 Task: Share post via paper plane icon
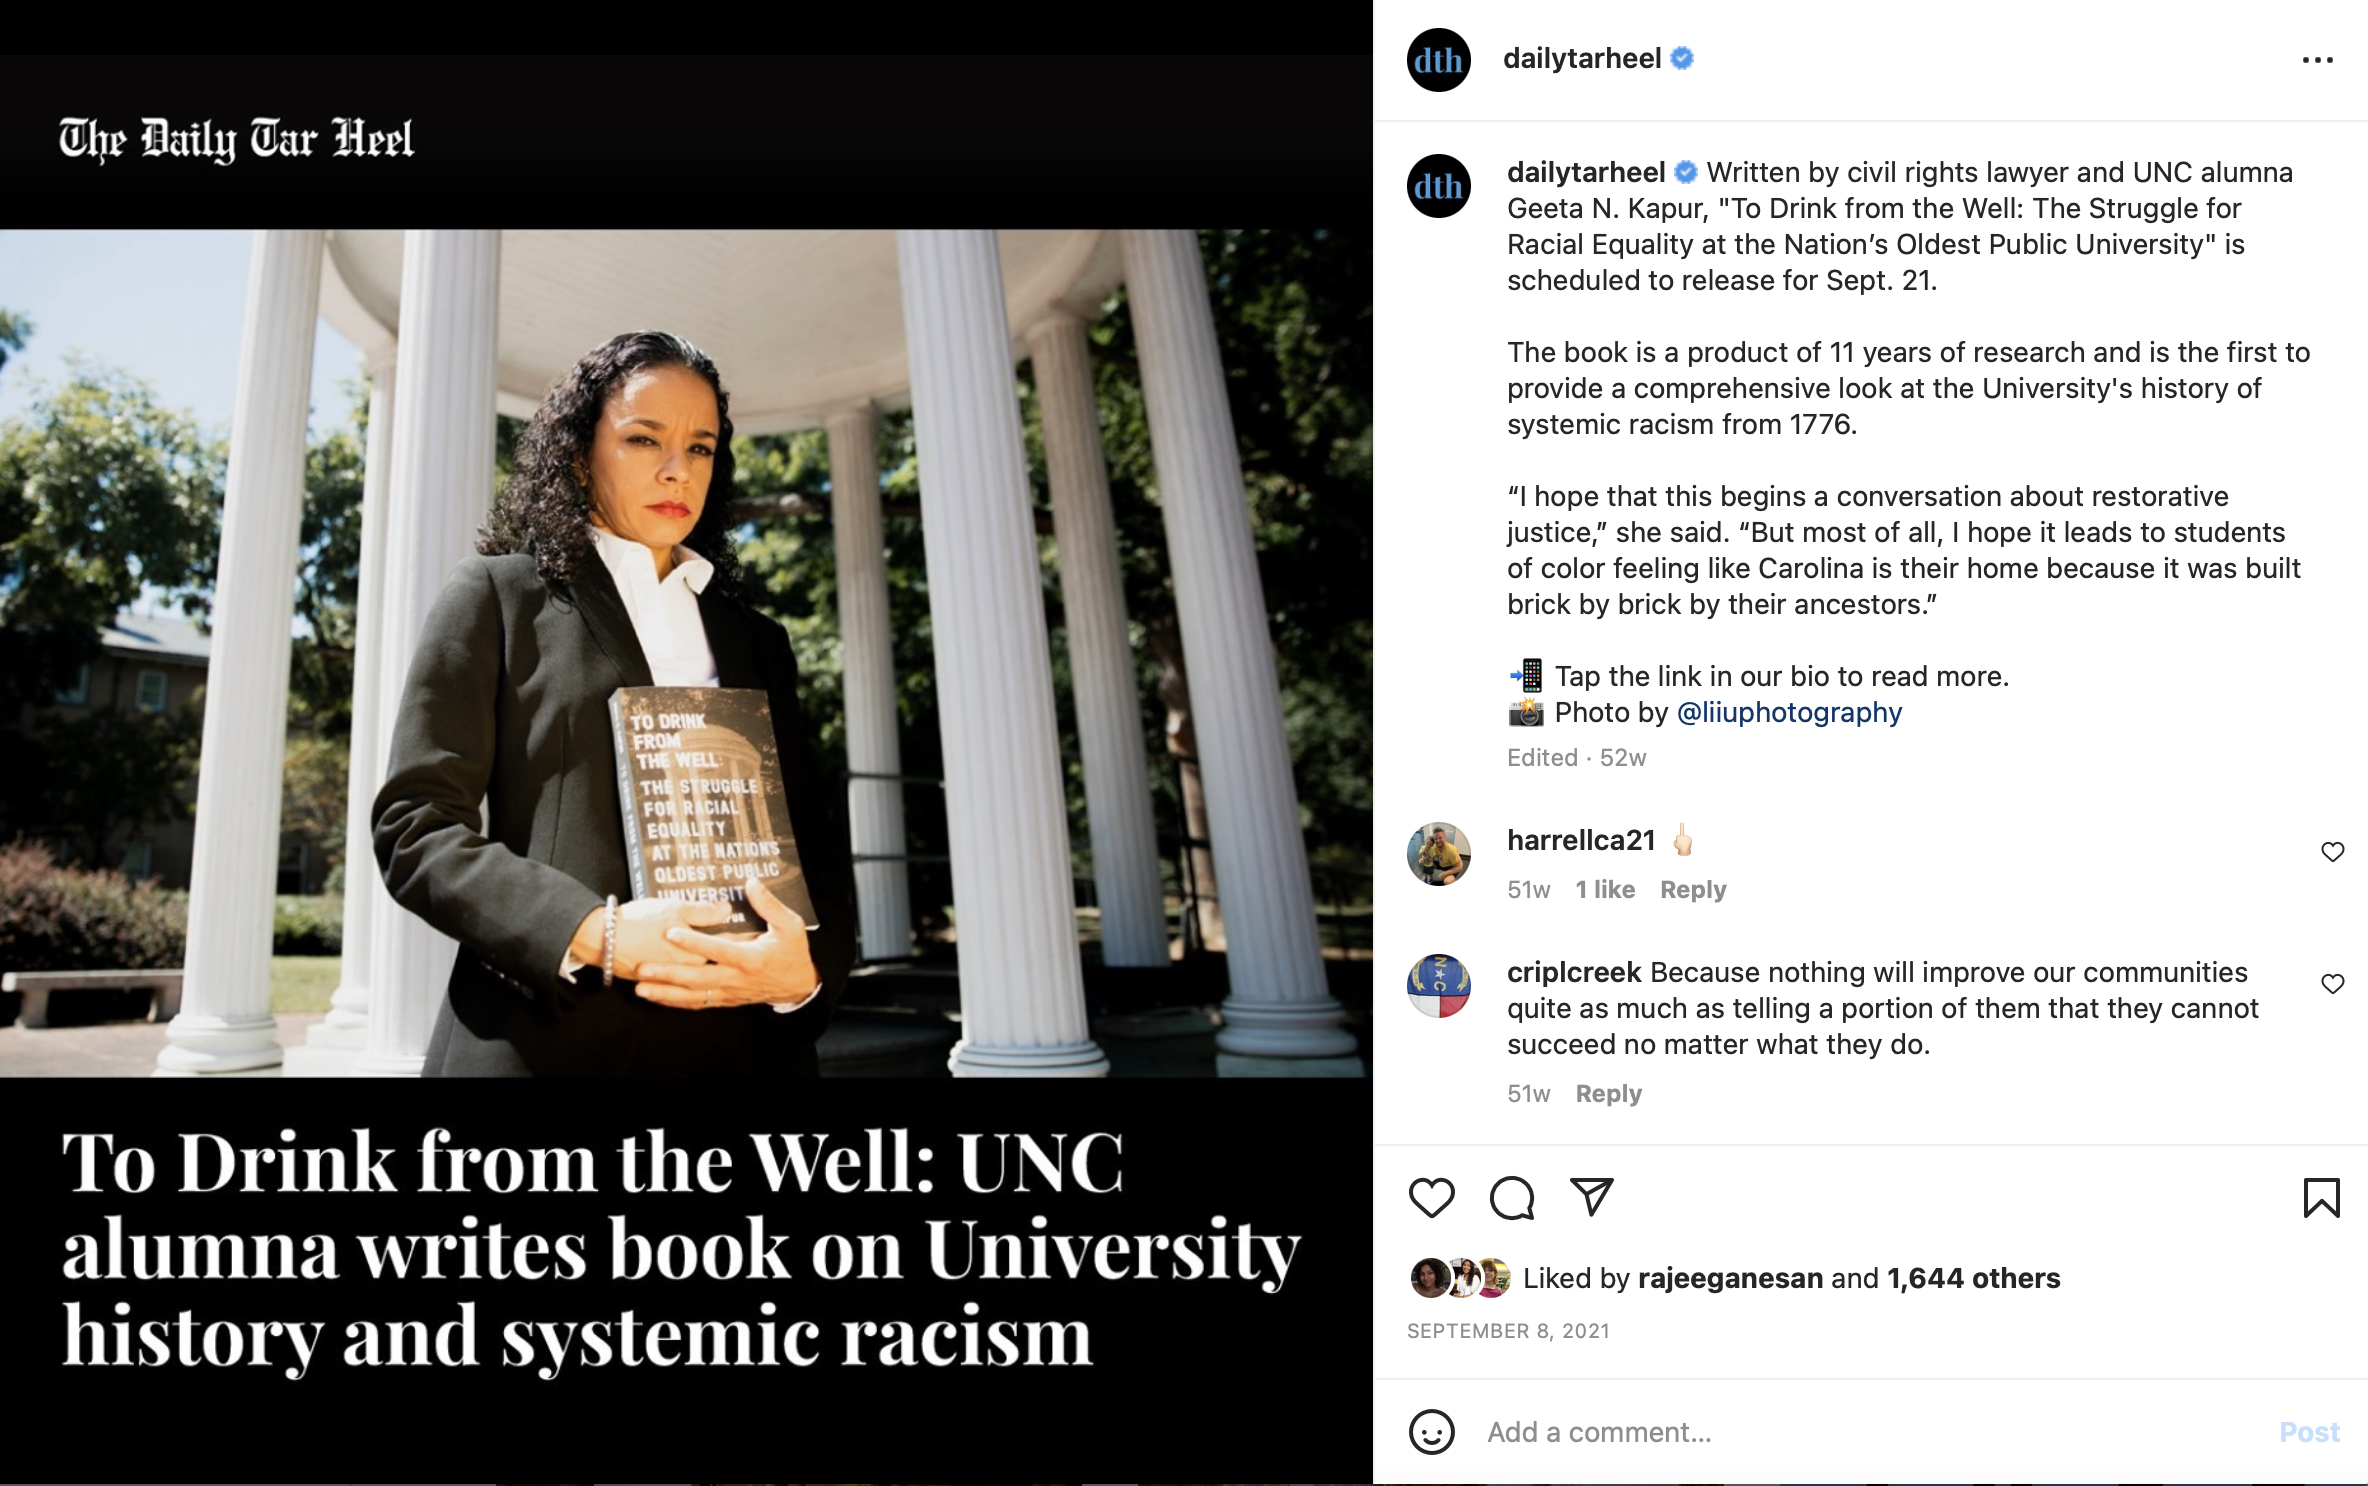1591,1197
